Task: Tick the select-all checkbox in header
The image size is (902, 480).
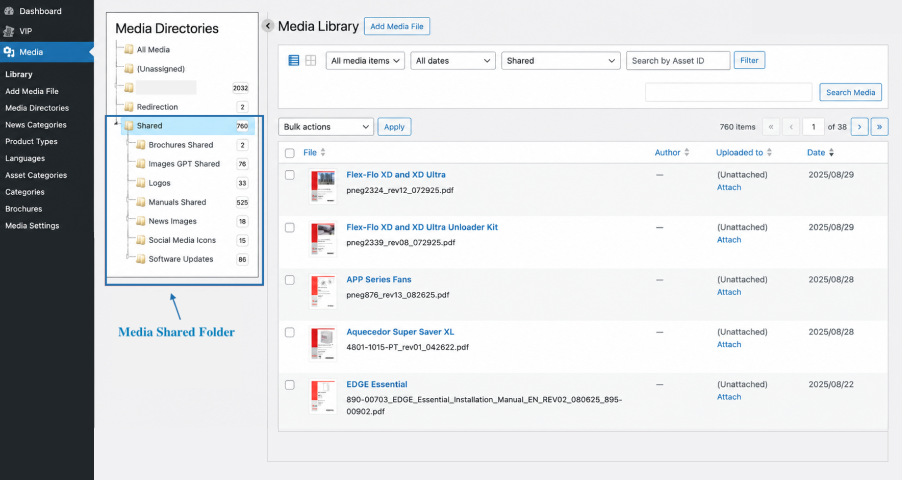Action: pyautogui.click(x=290, y=153)
